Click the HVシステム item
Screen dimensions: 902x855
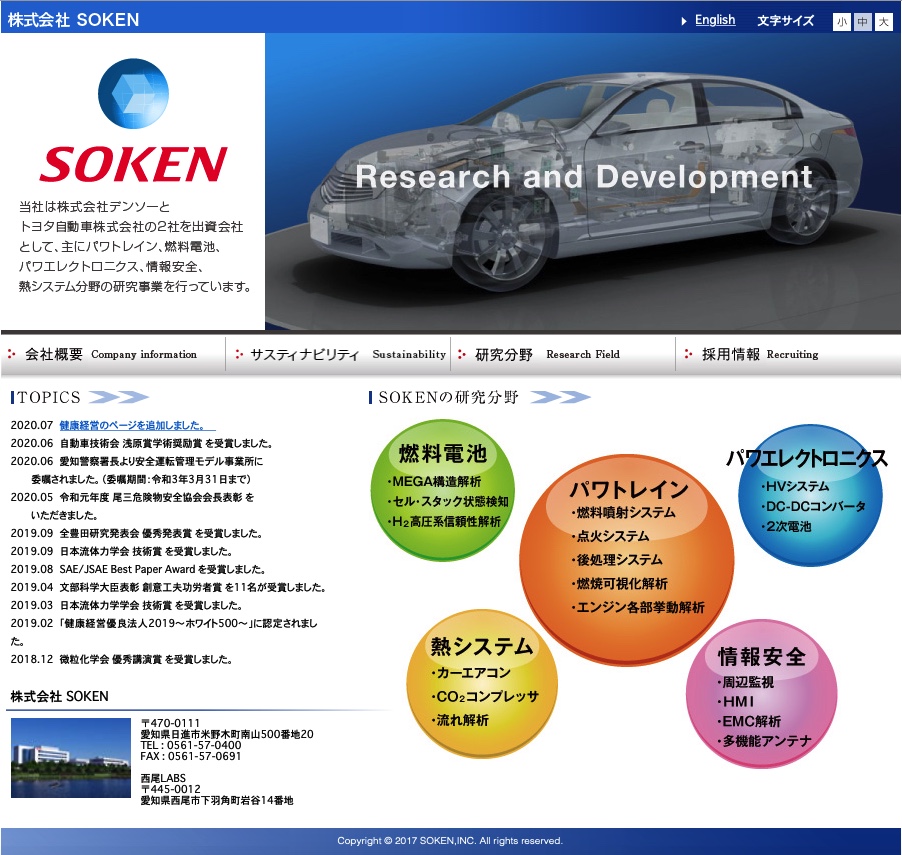(795, 487)
